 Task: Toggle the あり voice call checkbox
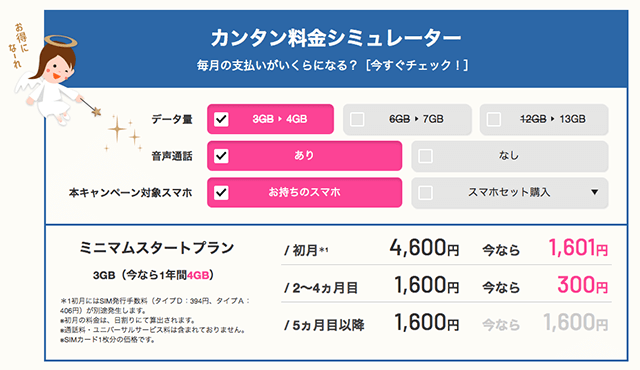tap(221, 156)
